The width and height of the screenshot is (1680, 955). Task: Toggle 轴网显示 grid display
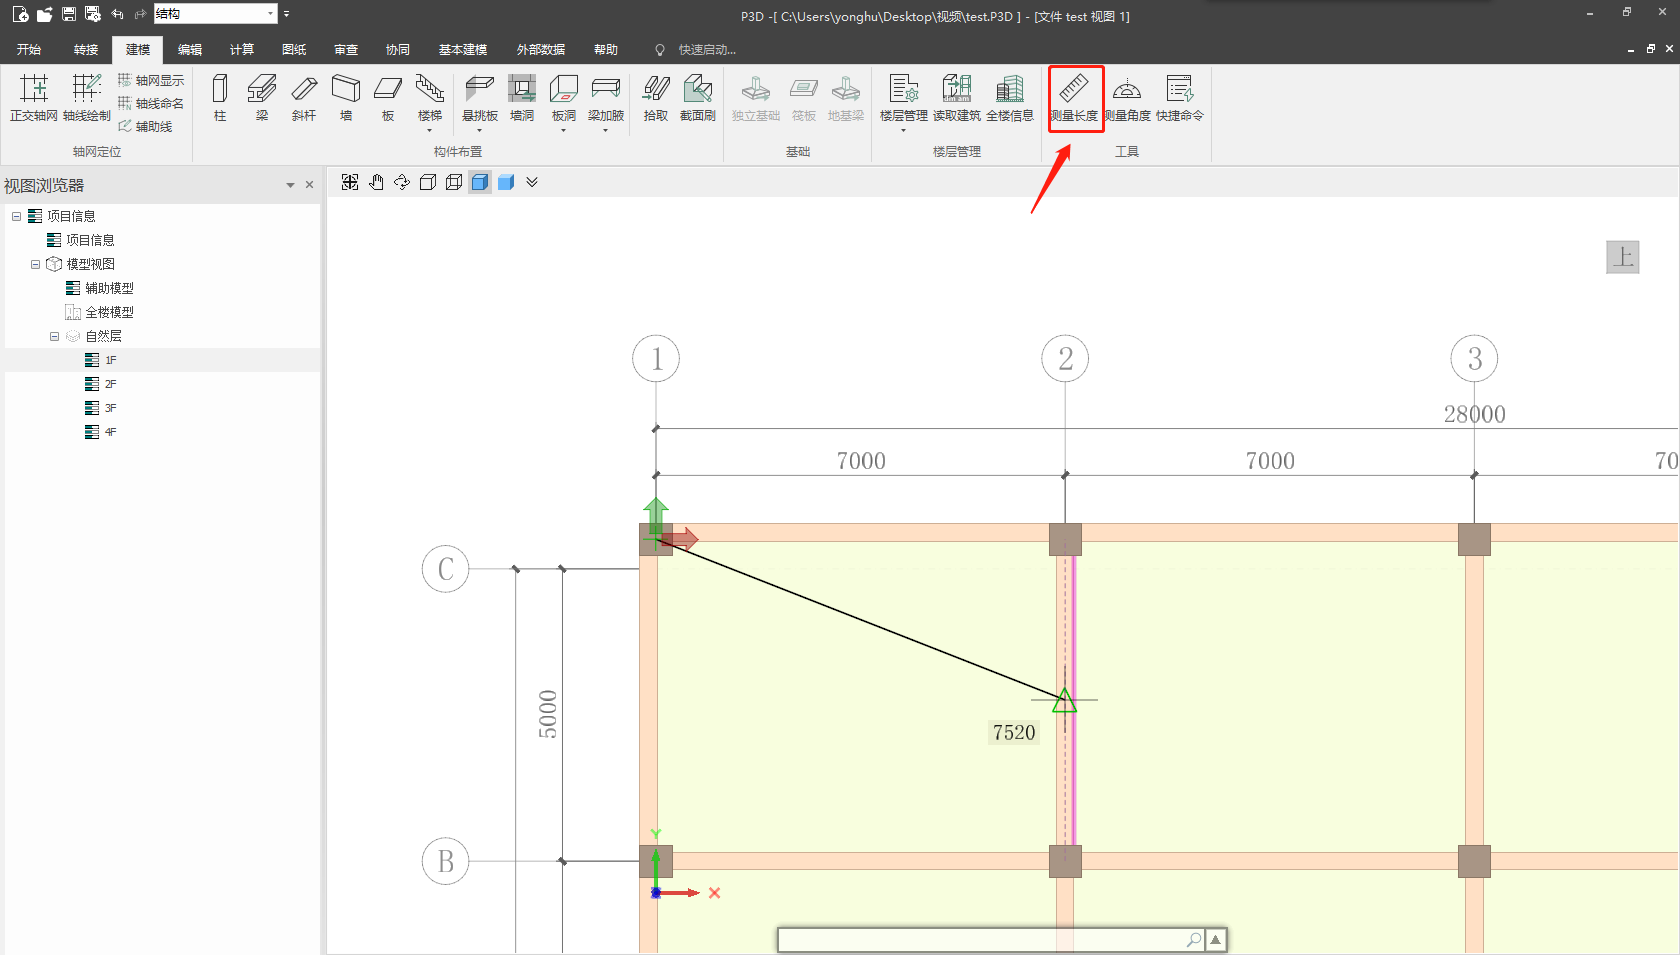151,80
